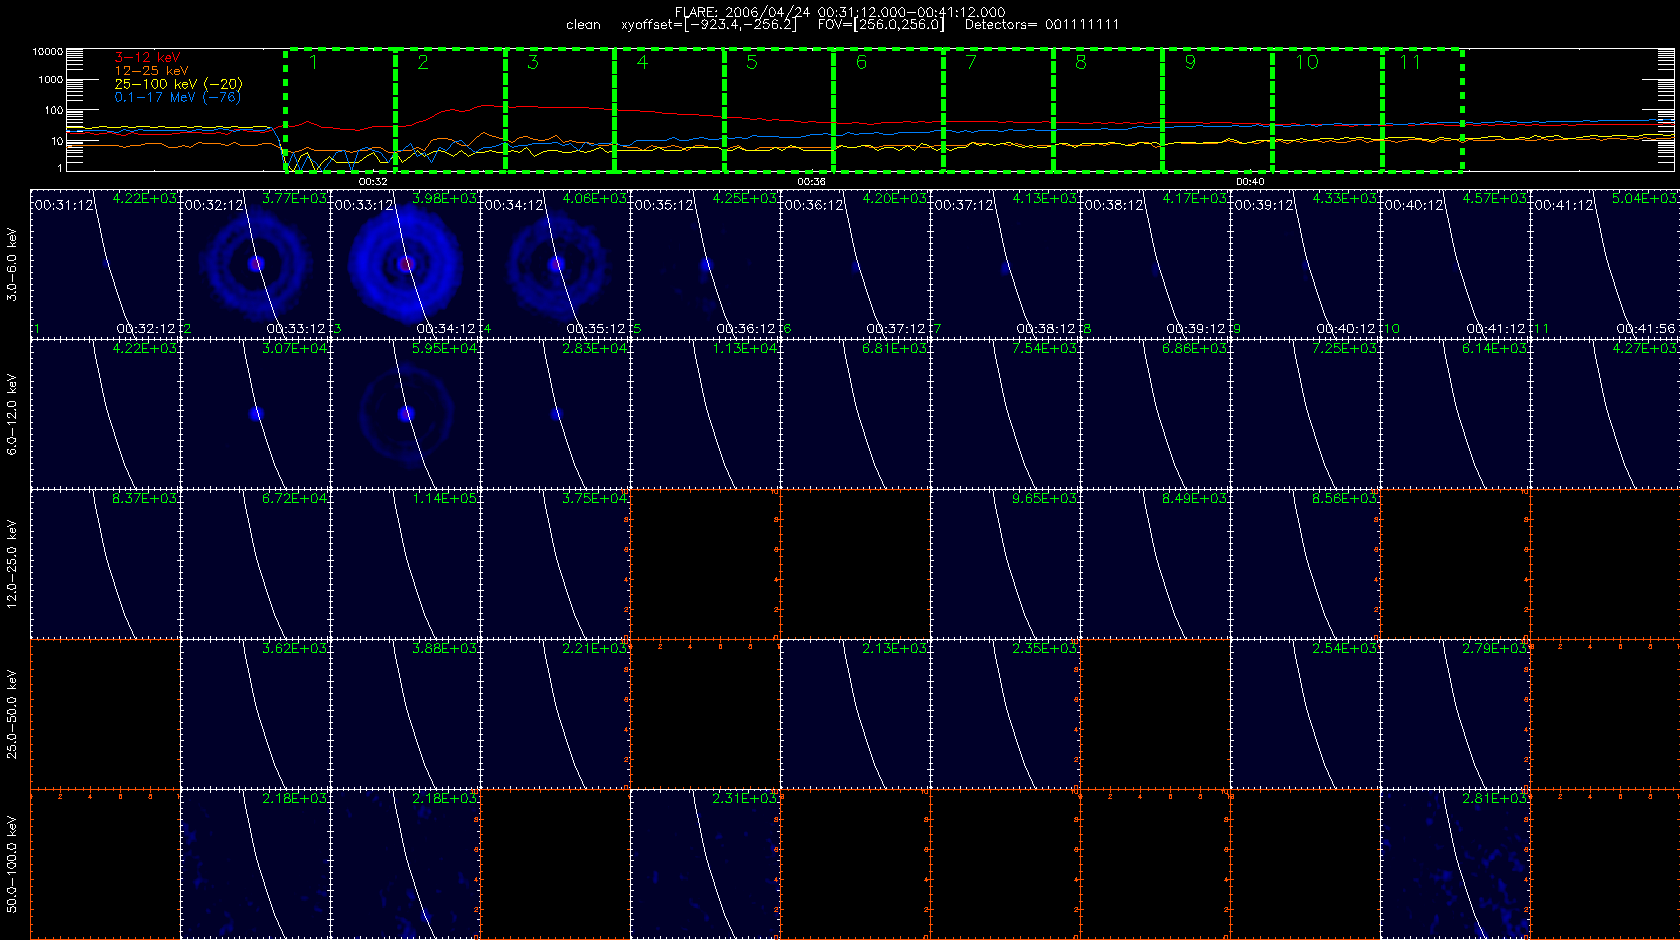
Task: Click the '12.0-25.0 keV' row label
Action: (12, 564)
